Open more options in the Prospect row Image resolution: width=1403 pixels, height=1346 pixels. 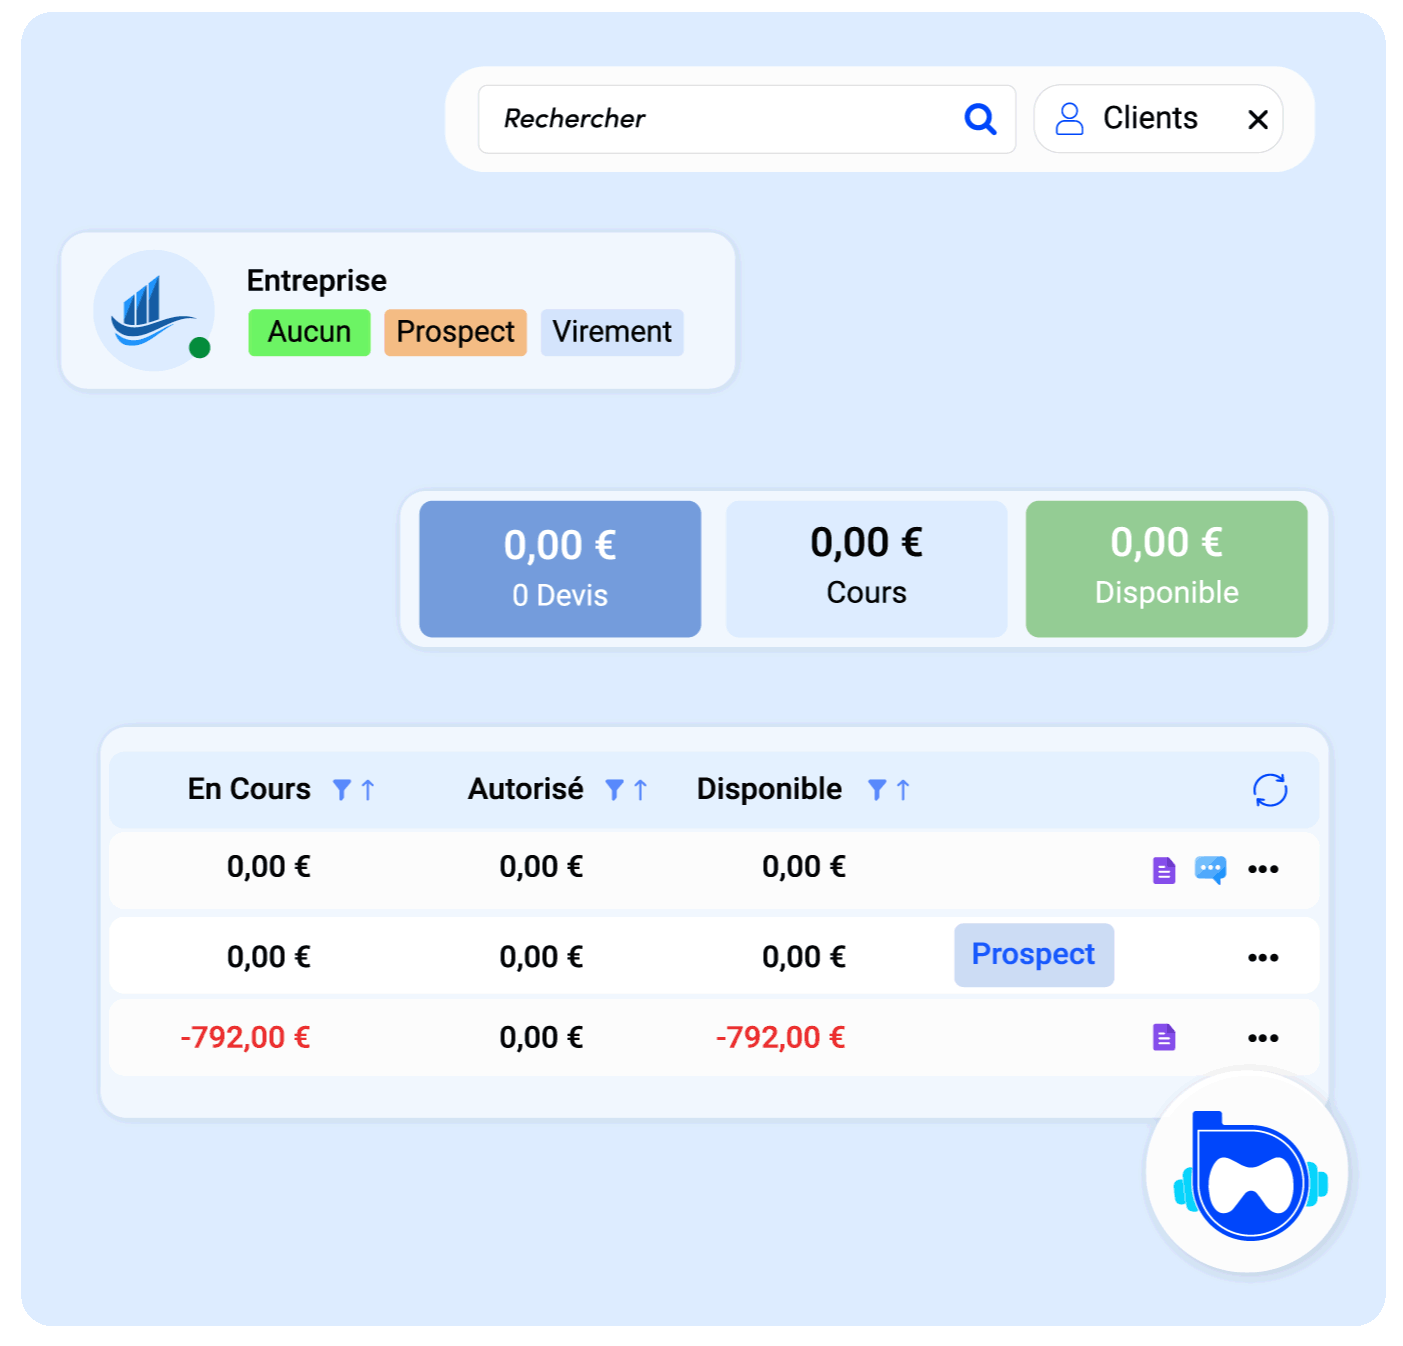(x=1263, y=958)
